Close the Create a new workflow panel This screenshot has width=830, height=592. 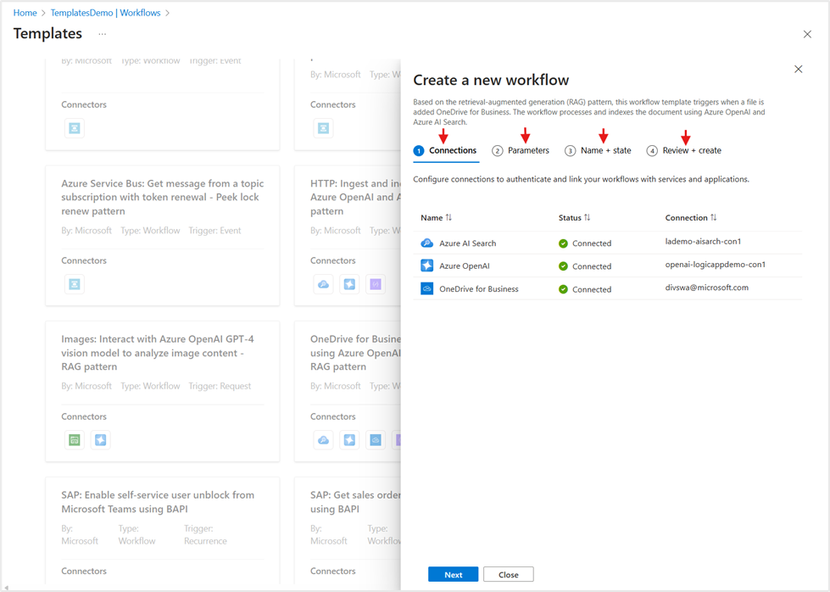pyautogui.click(x=798, y=69)
